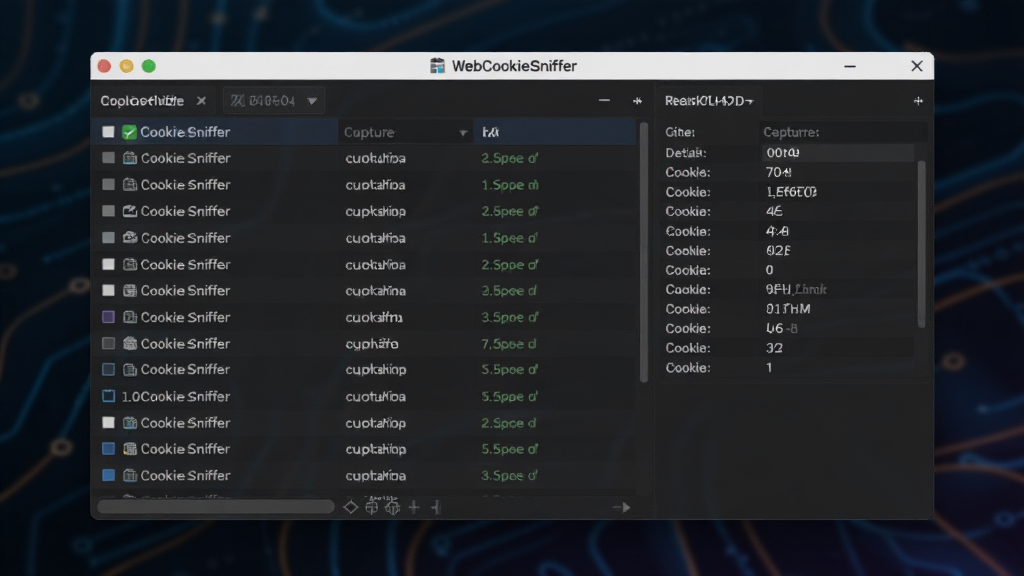This screenshot has height=576, width=1024.
Task: Click the WebCookieSniffer app icon in the title bar
Action: 437,66
